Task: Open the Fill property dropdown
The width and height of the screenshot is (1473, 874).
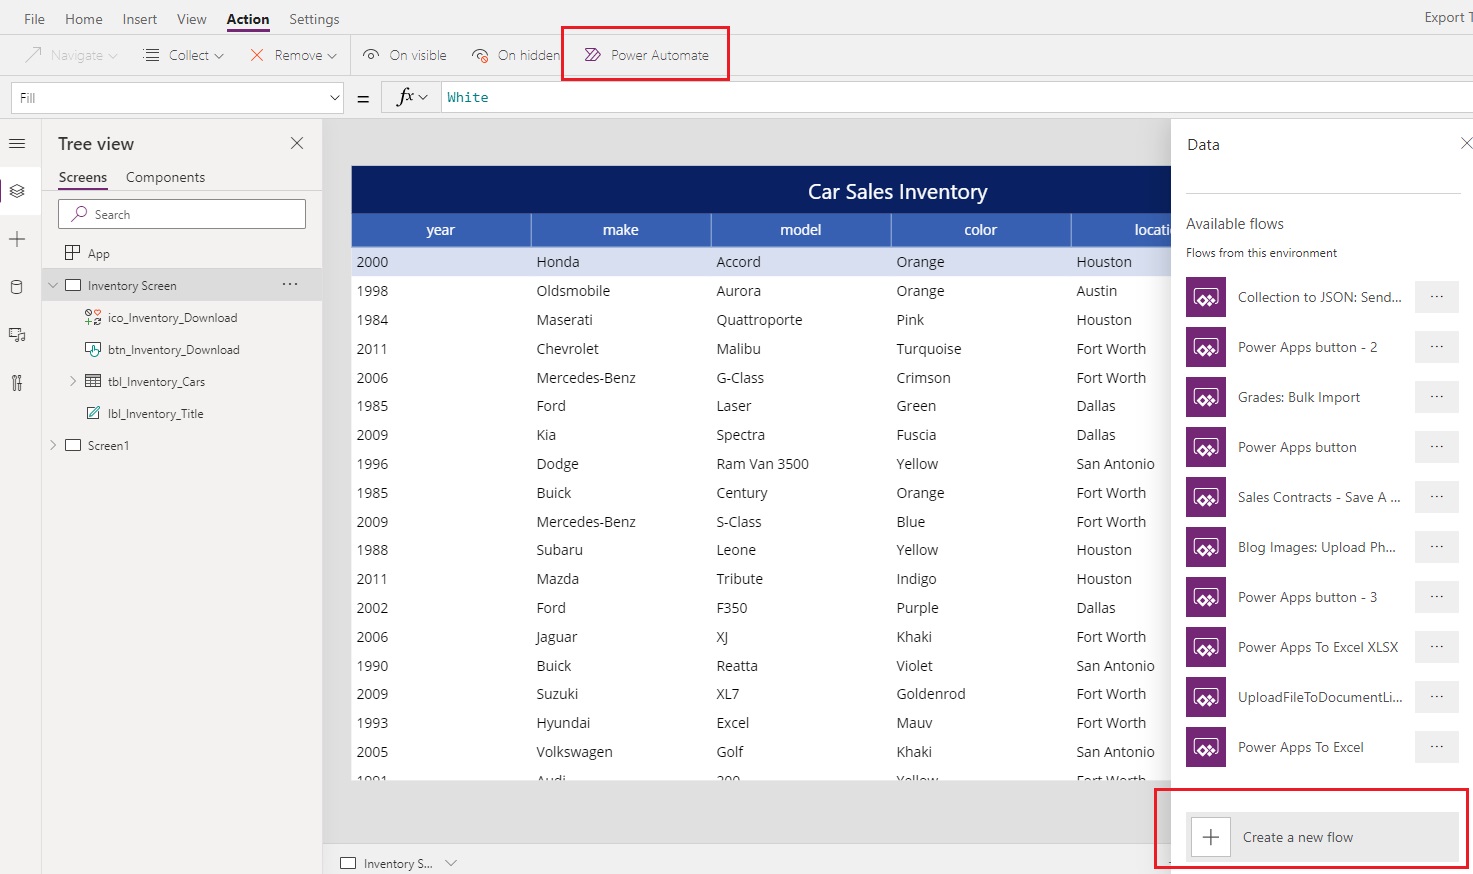Action: coord(334,97)
